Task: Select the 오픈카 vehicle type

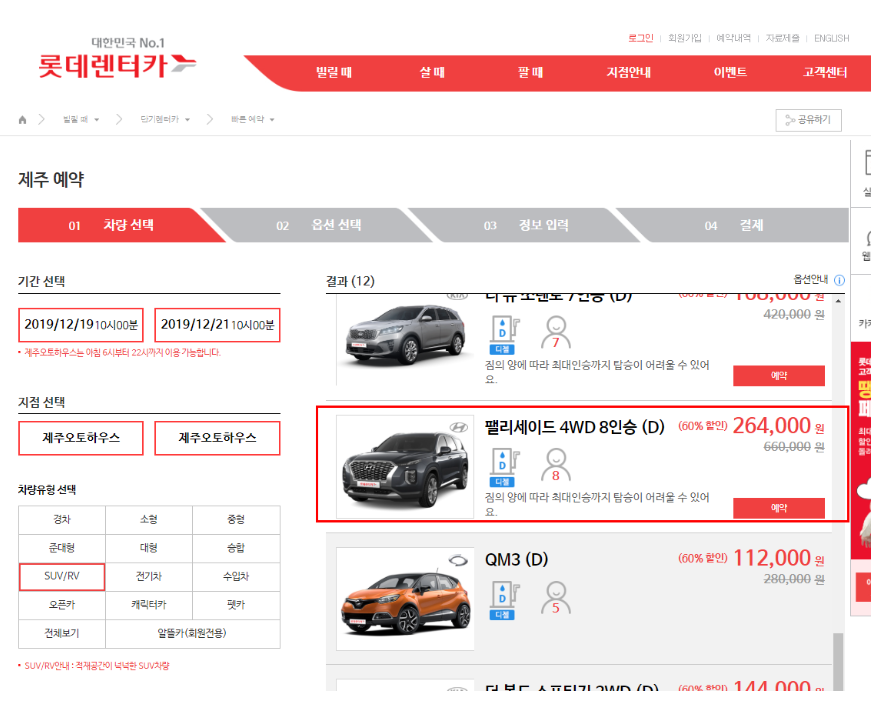Action: (x=62, y=605)
